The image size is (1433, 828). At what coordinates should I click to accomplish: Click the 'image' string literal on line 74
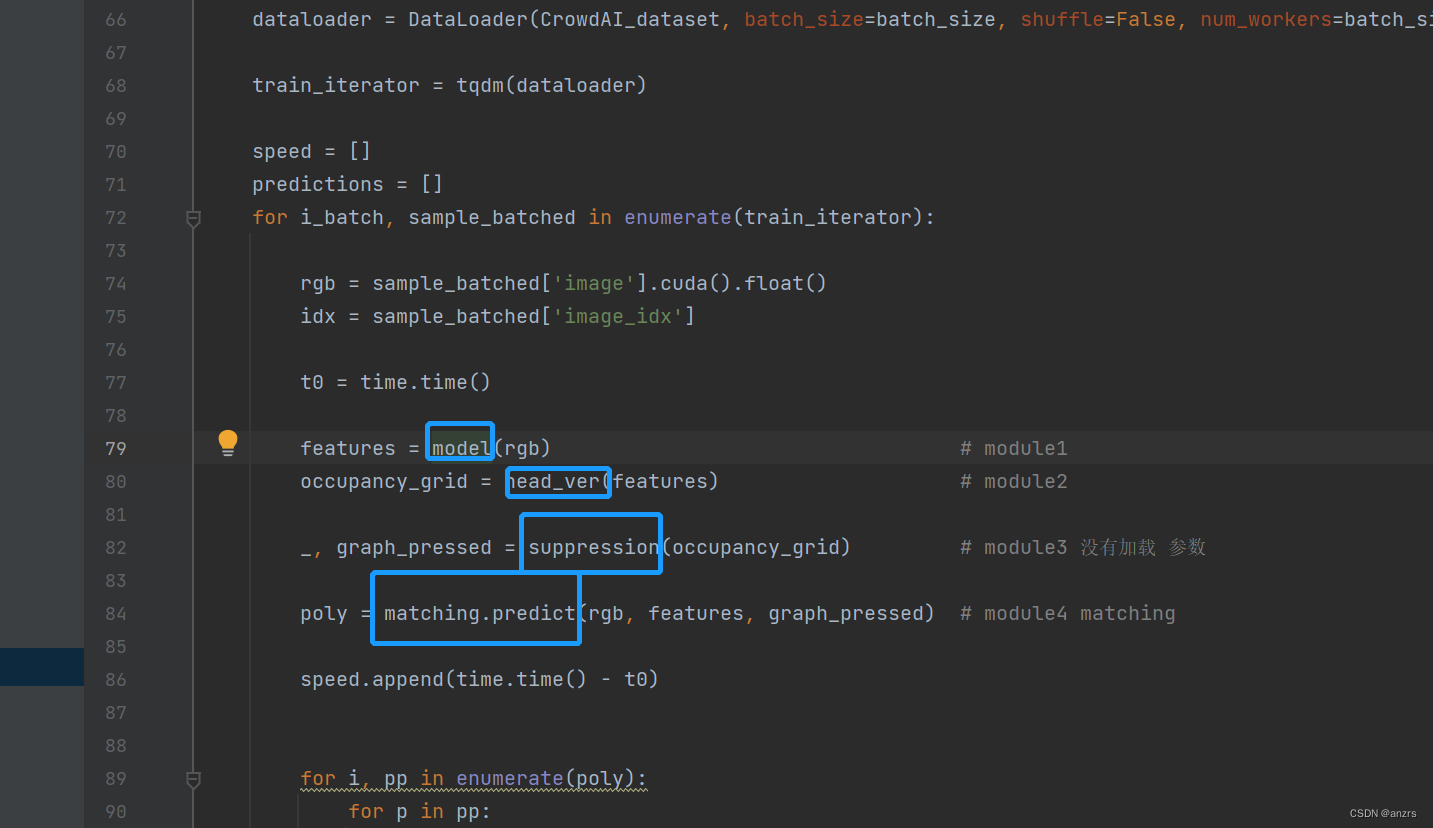(x=595, y=283)
